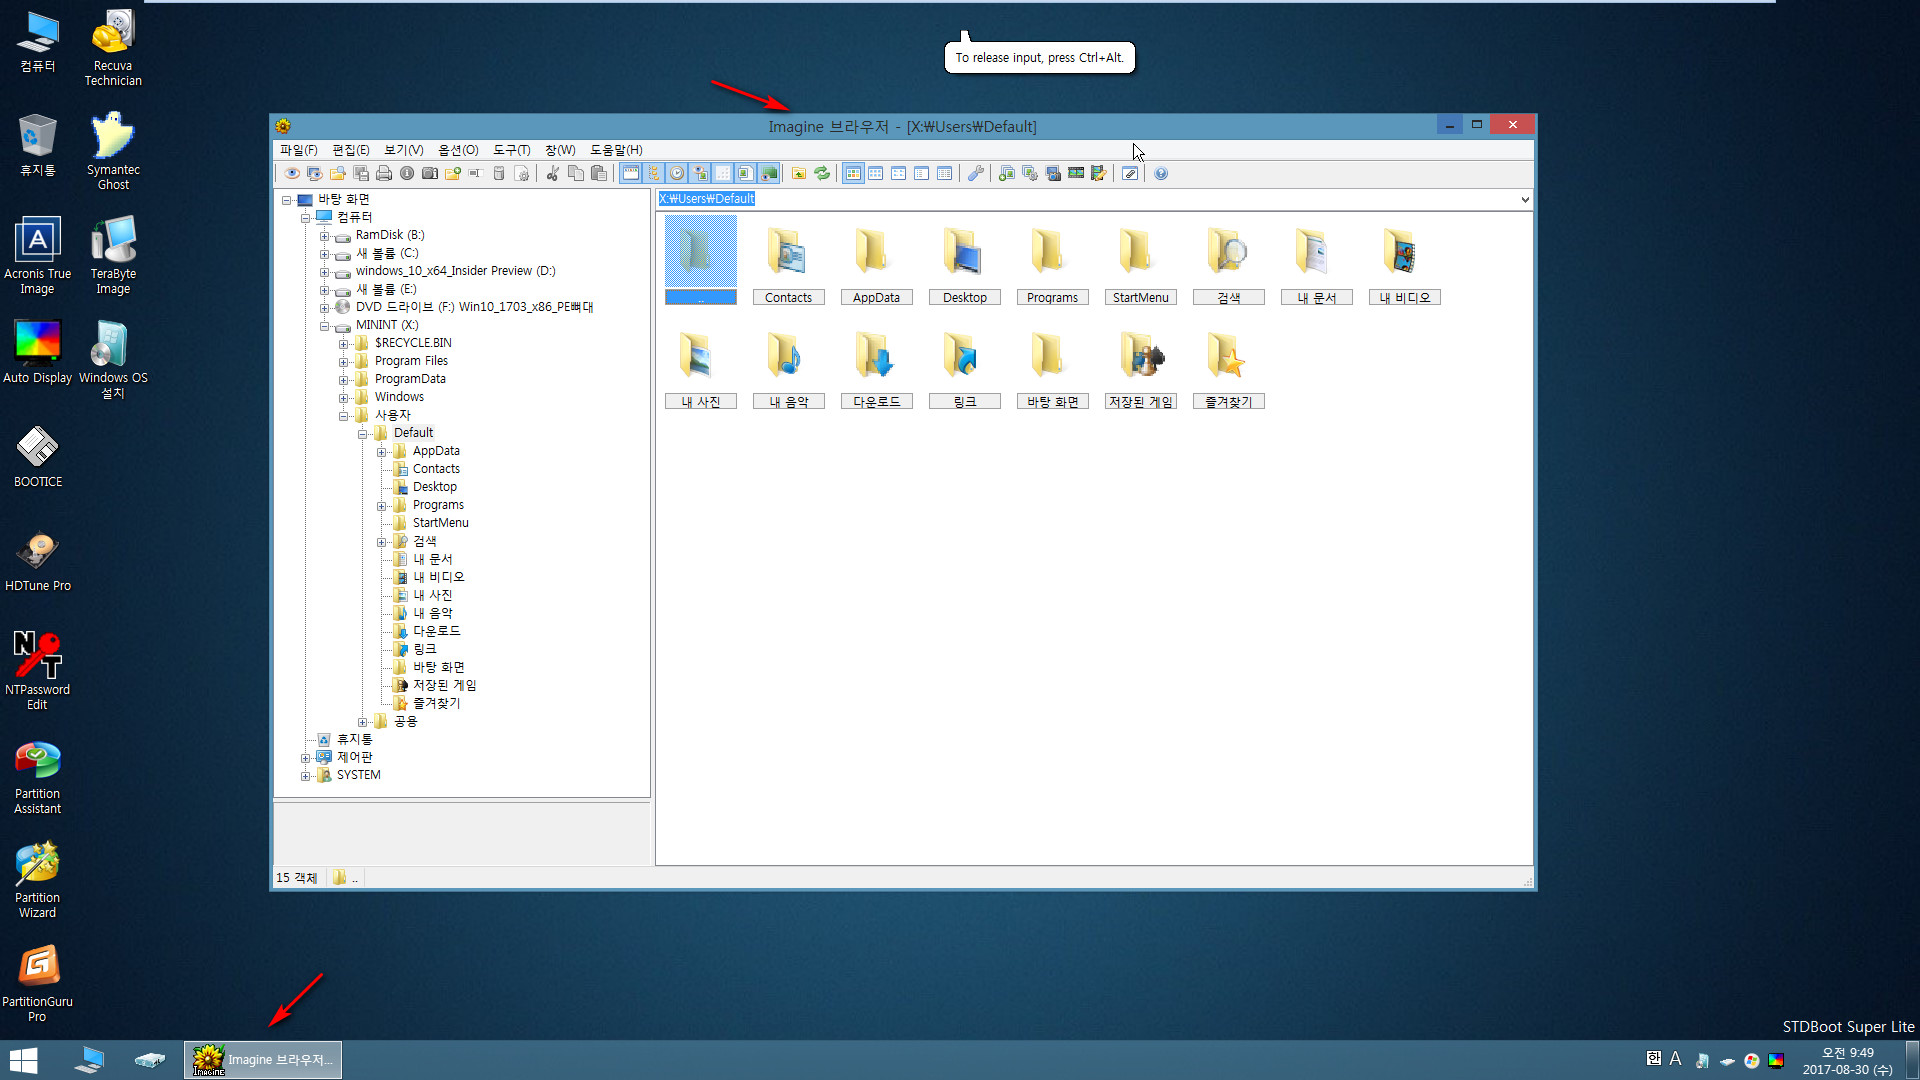Click the file with gear properties icon
The height and width of the screenshot is (1080, 1920).
(x=522, y=173)
